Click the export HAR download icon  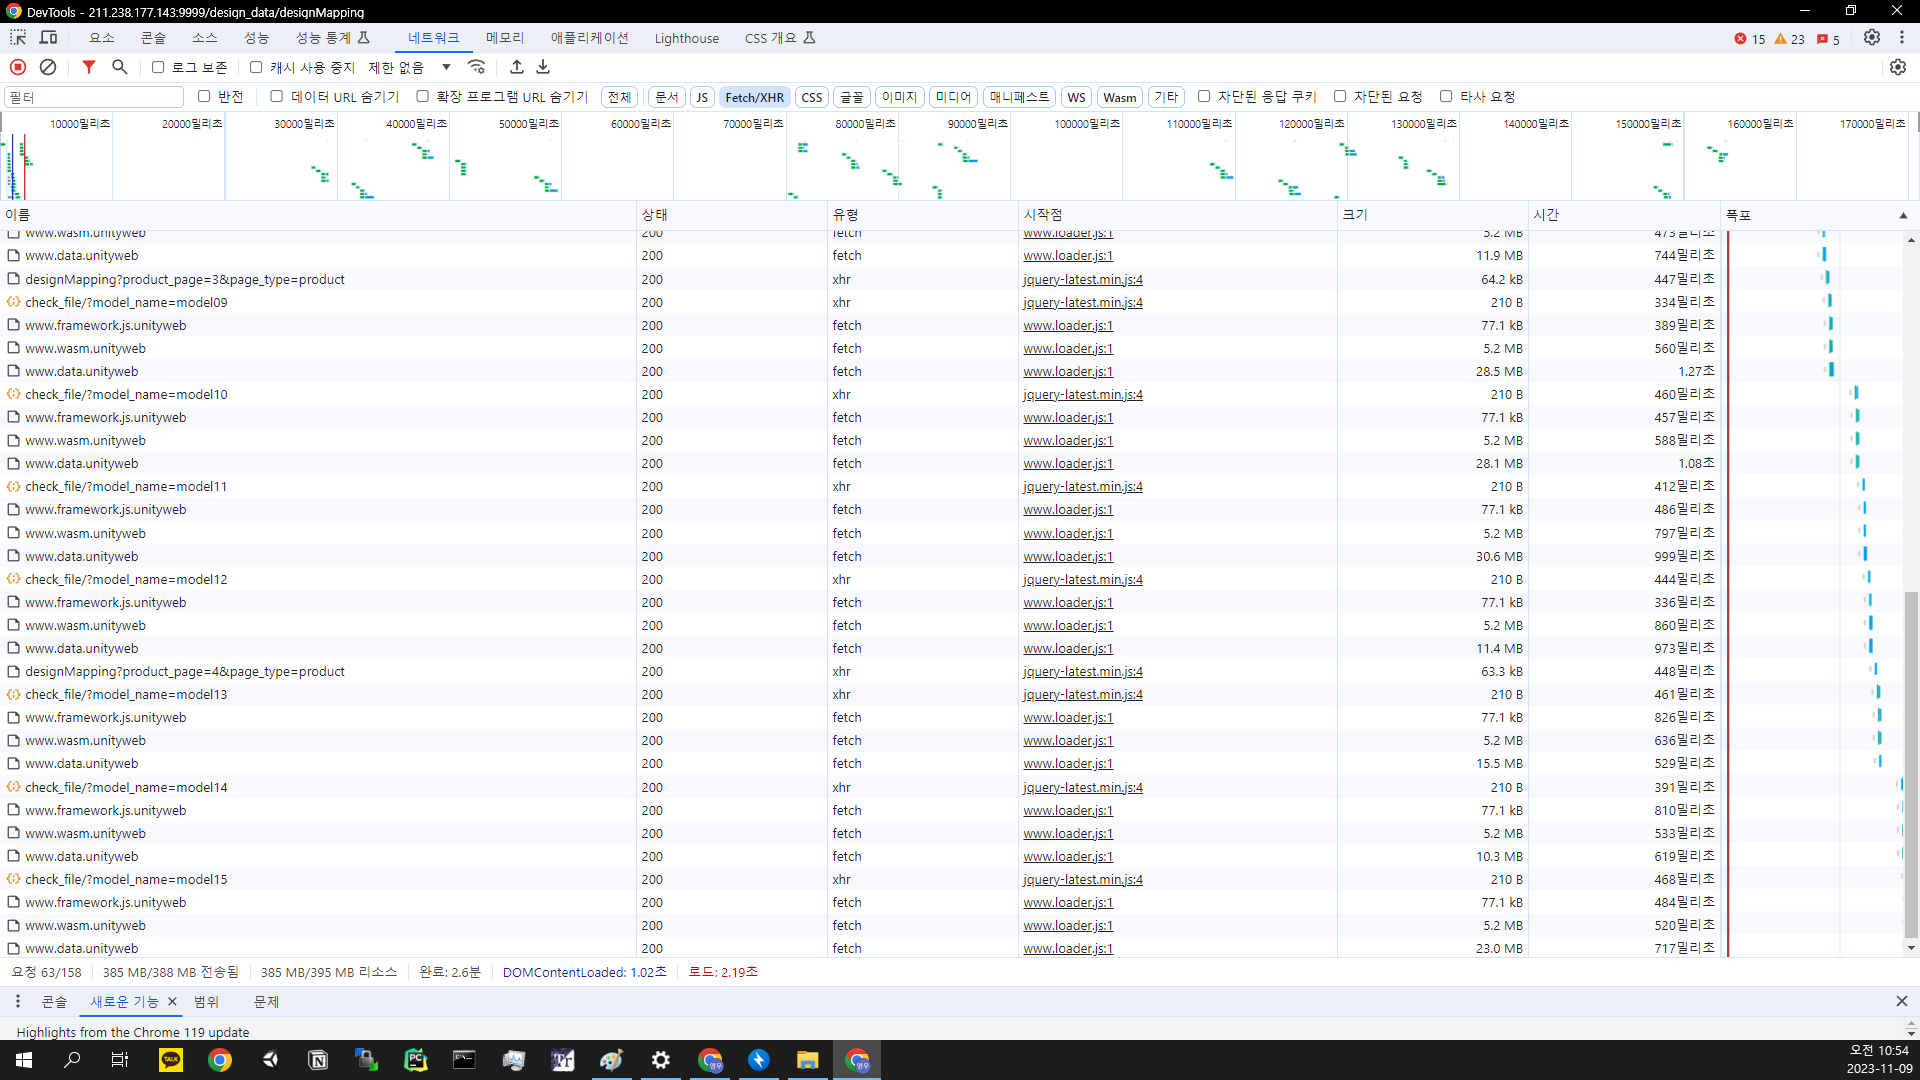point(543,67)
